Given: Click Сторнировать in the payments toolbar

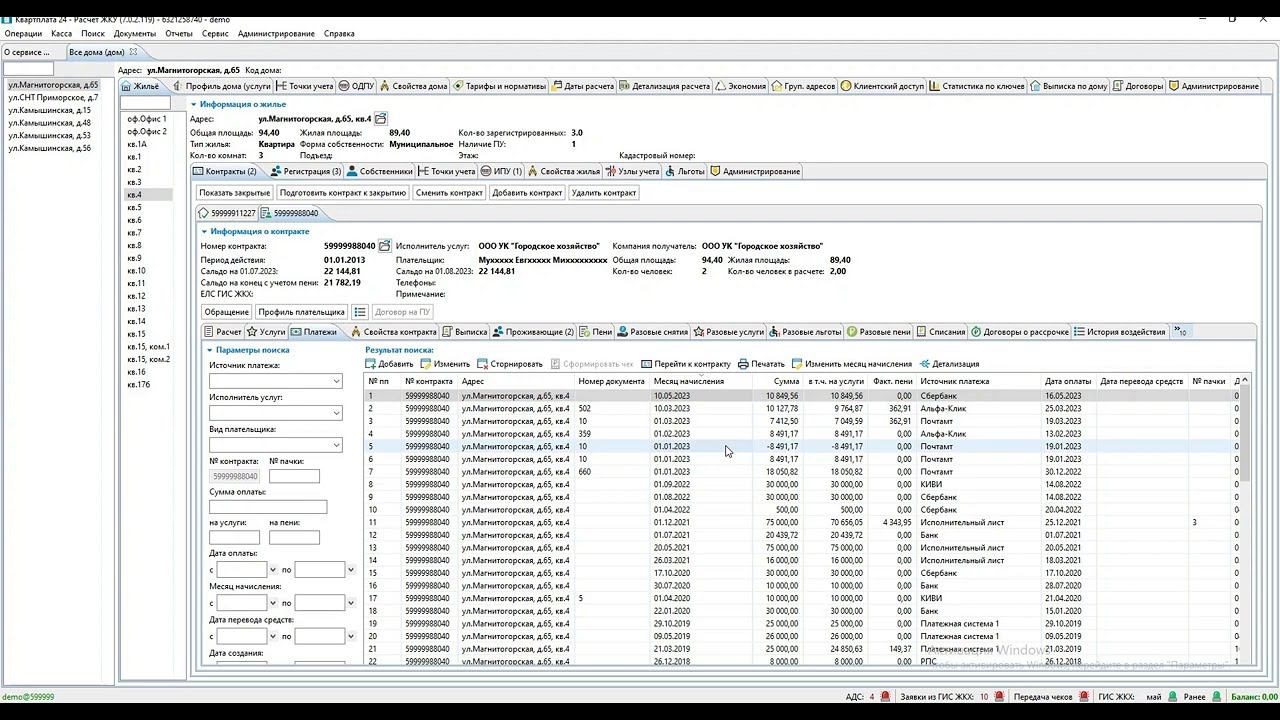Looking at the screenshot, I should (x=510, y=364).
